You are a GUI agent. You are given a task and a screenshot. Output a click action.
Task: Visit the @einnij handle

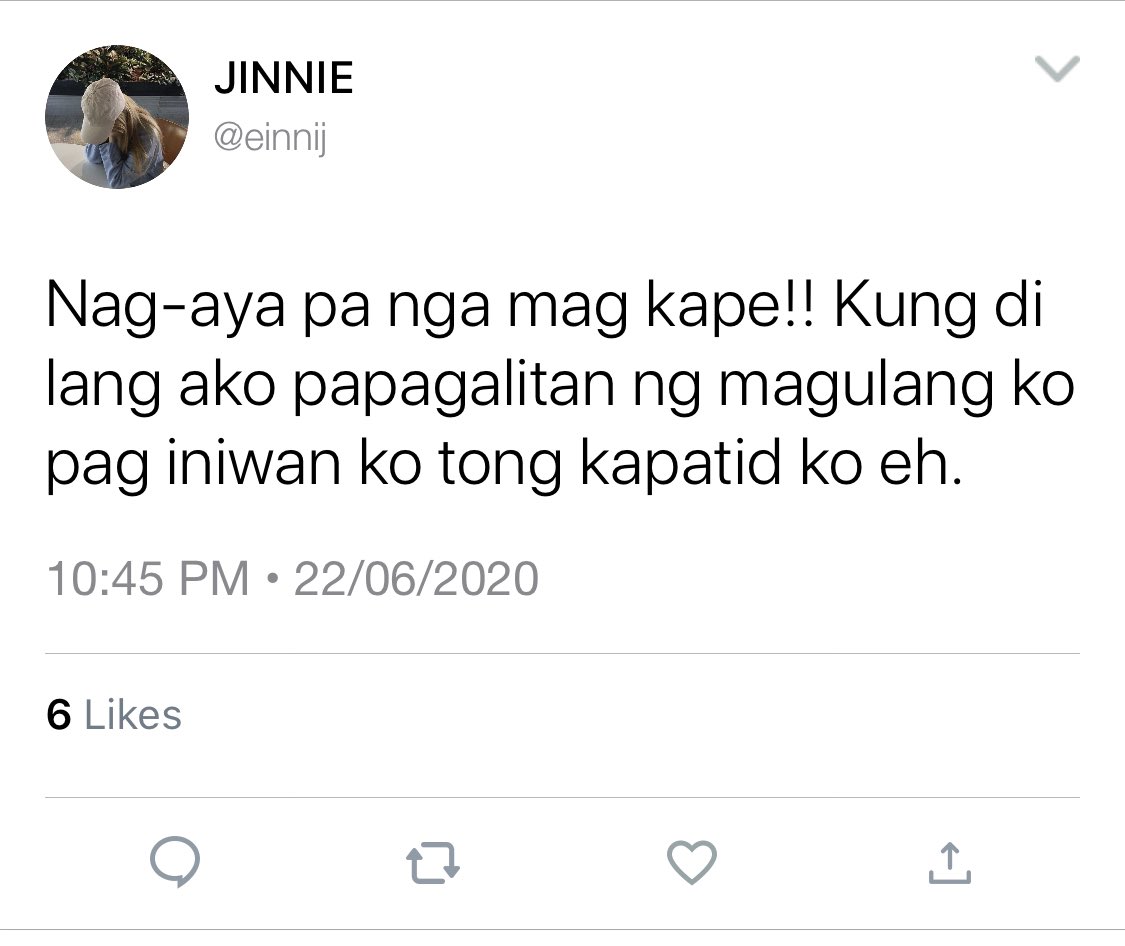[270, 136]
